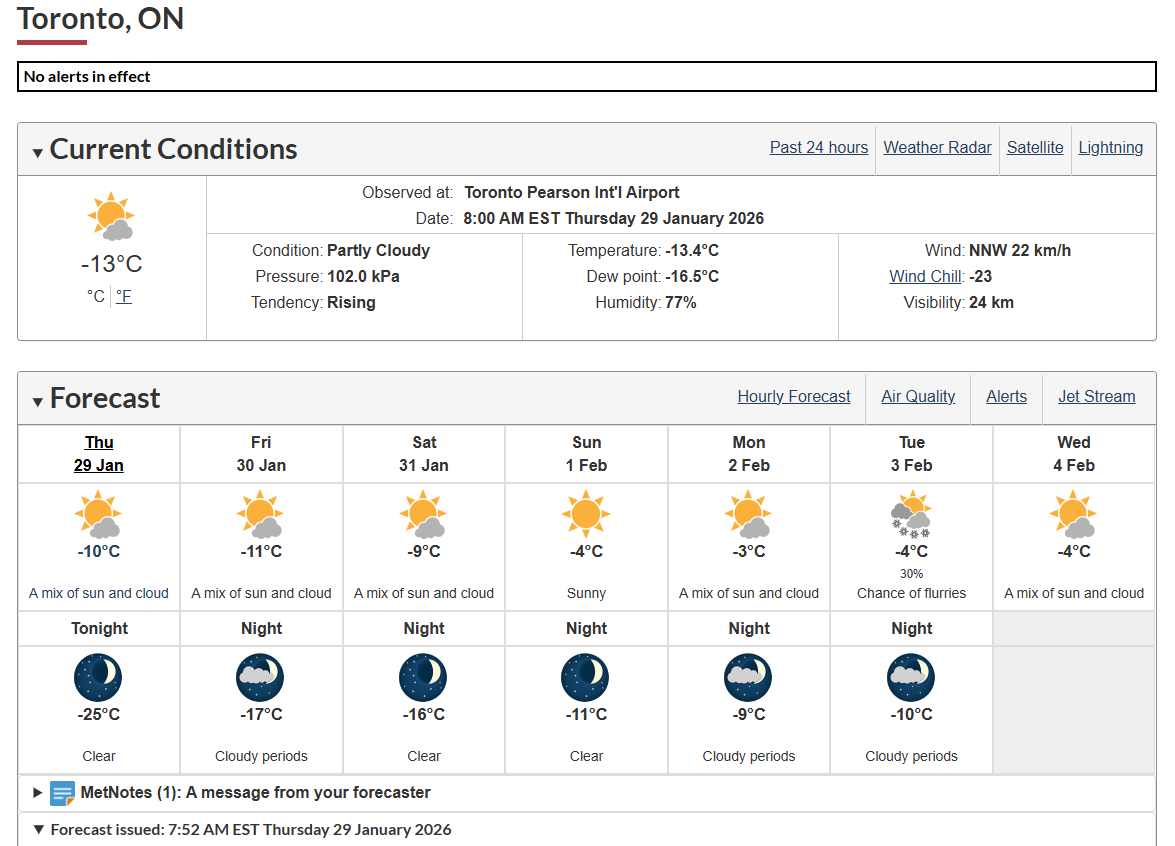Click the cloudy periods night icon for Friday
Image resolution: width=1175 pixels, height=846 pixels.
261,677
